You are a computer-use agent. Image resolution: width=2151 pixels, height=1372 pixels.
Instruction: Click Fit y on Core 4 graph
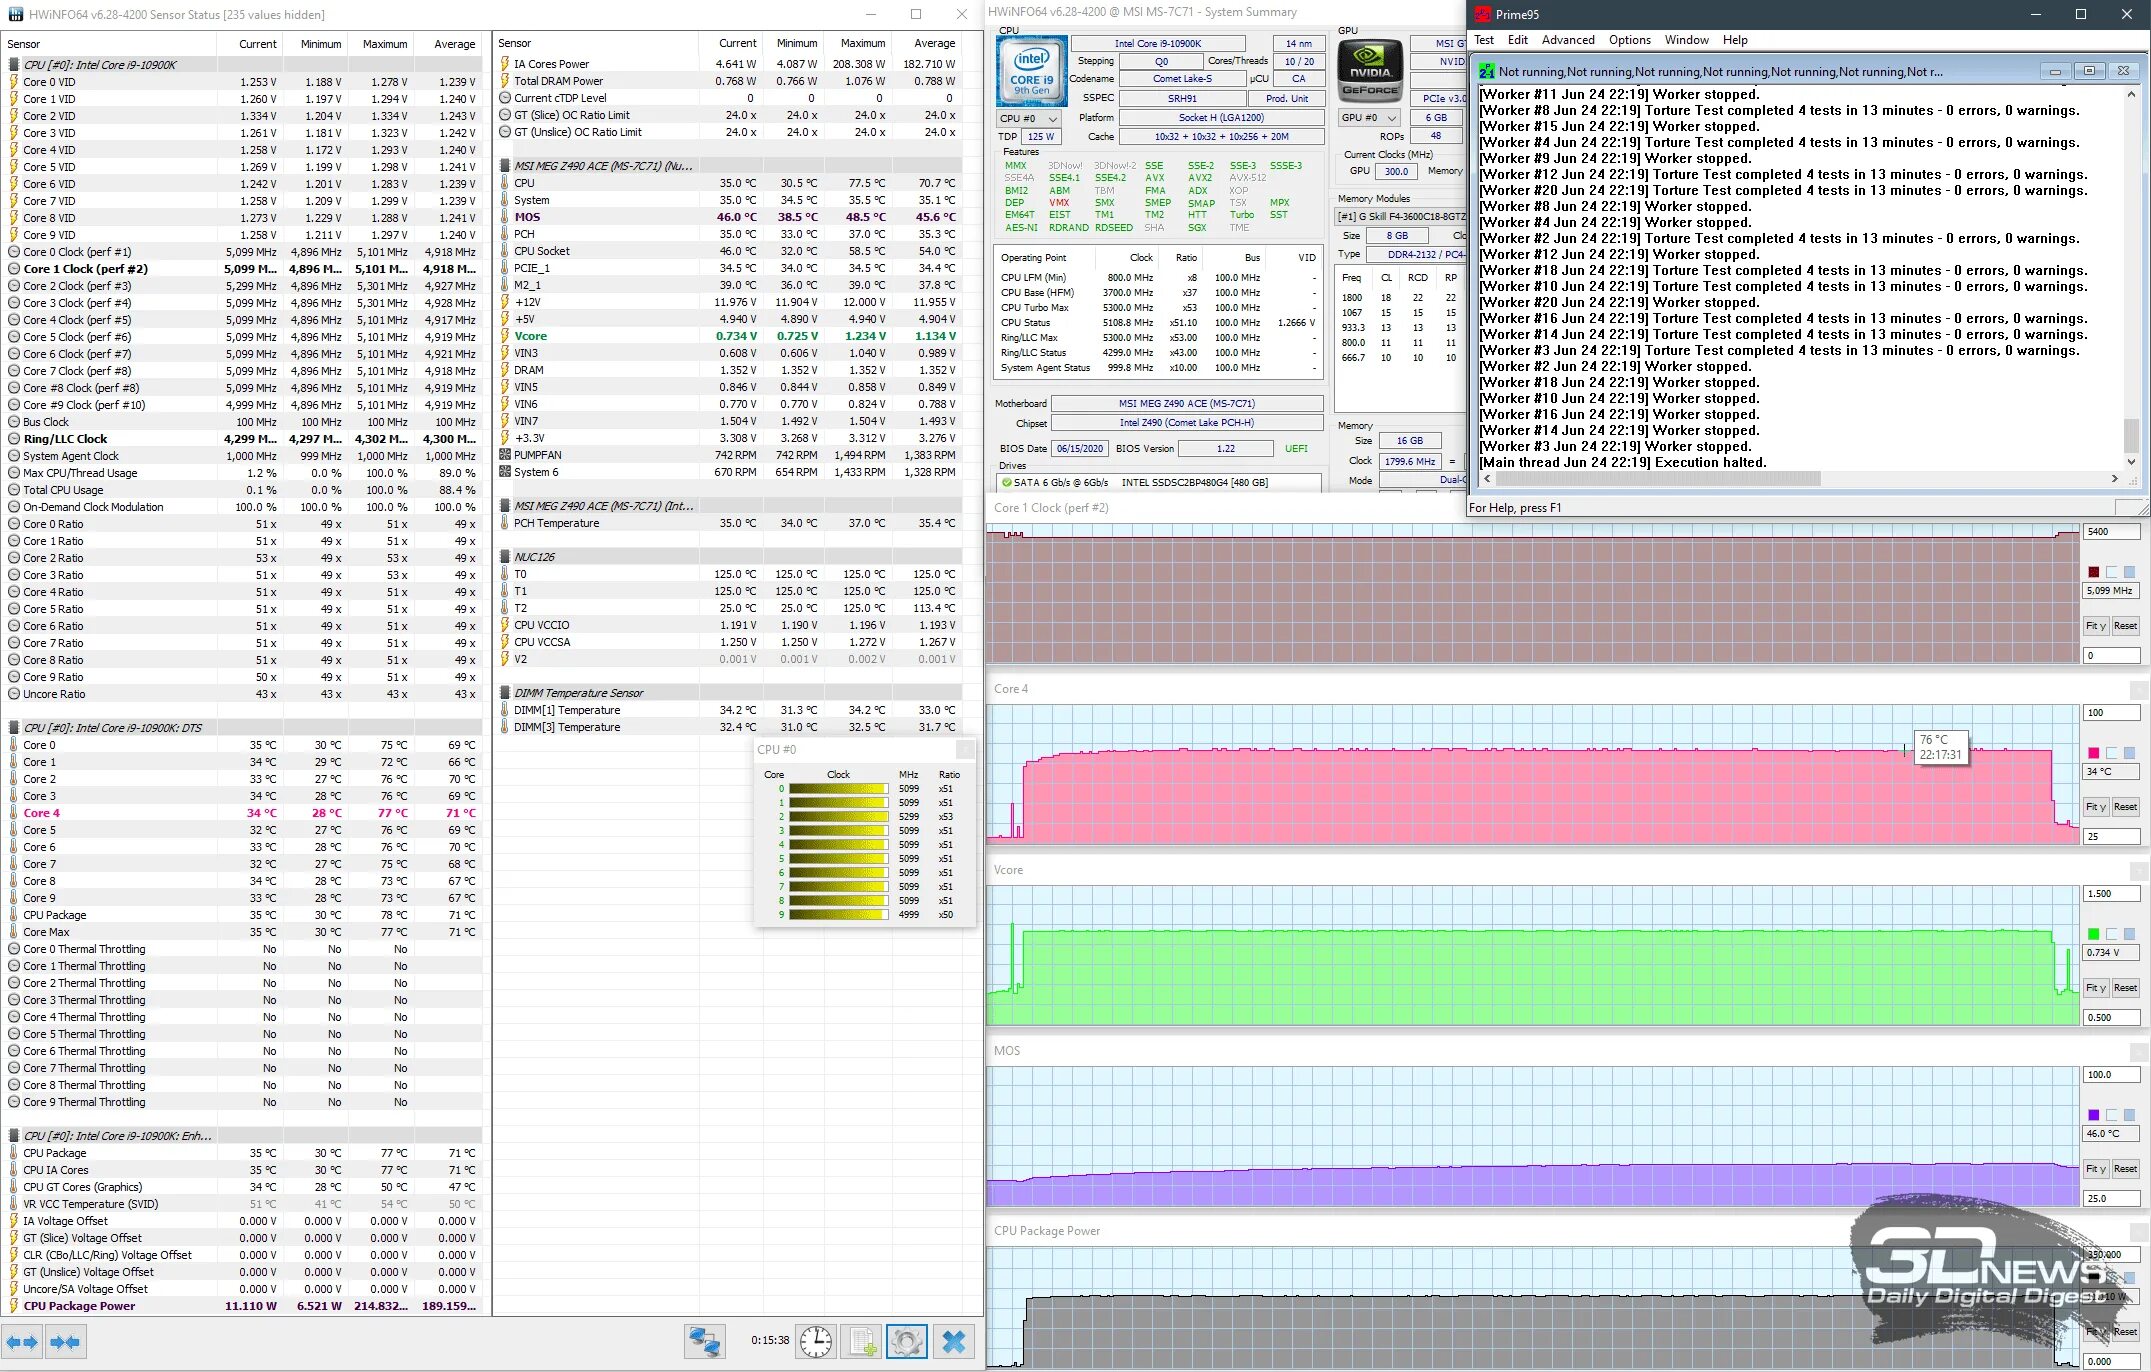(2096, 807)
